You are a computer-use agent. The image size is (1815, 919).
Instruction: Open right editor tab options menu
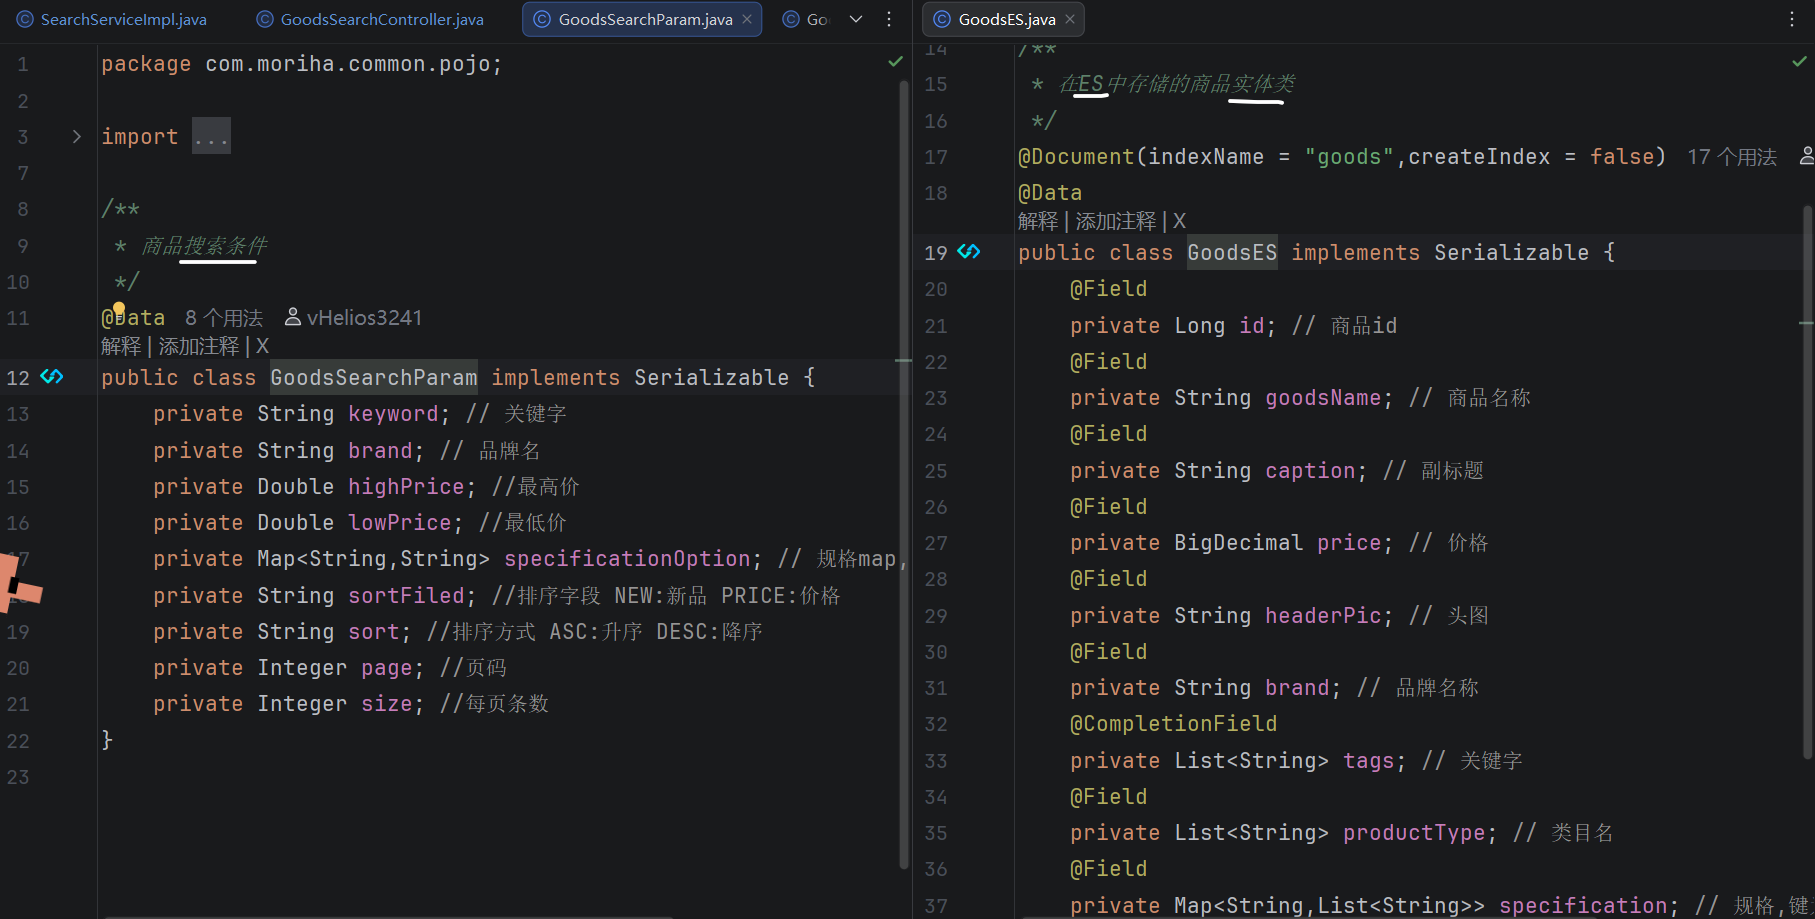1792,19
